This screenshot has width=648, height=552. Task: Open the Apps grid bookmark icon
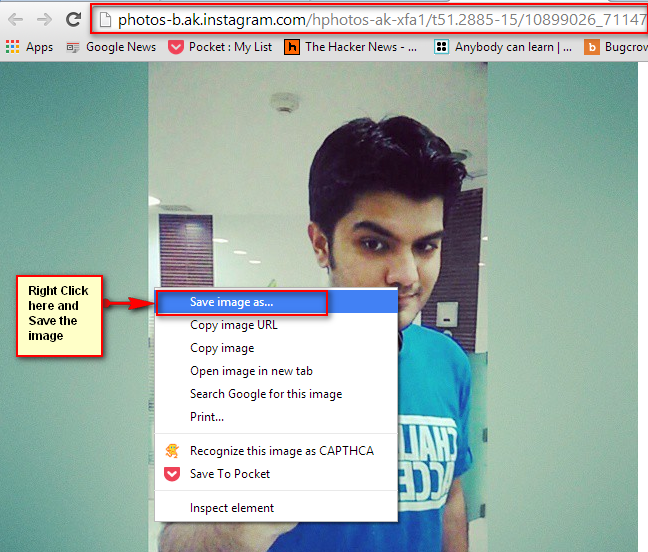click(x=12, y=47)
